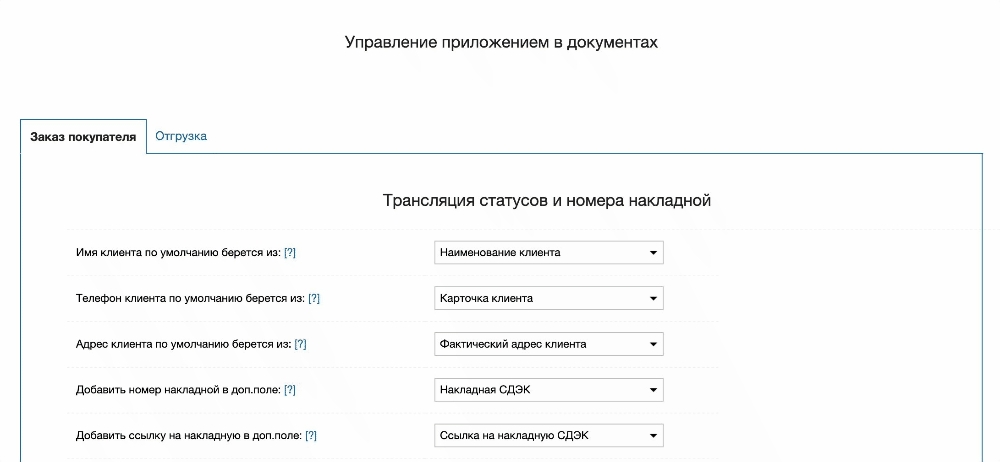Open help for Добавить ссылку на накладную
Screen dimensions: 1000x462
click(x=311, y=436)
